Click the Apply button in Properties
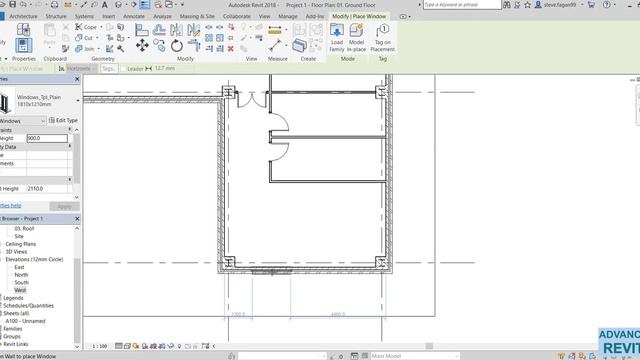Viewport: 640px width, 360px height. click(64, 207)
